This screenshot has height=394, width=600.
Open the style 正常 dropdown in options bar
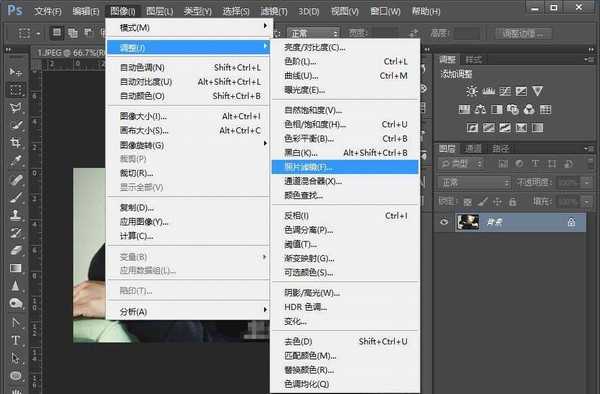(313, 34)
